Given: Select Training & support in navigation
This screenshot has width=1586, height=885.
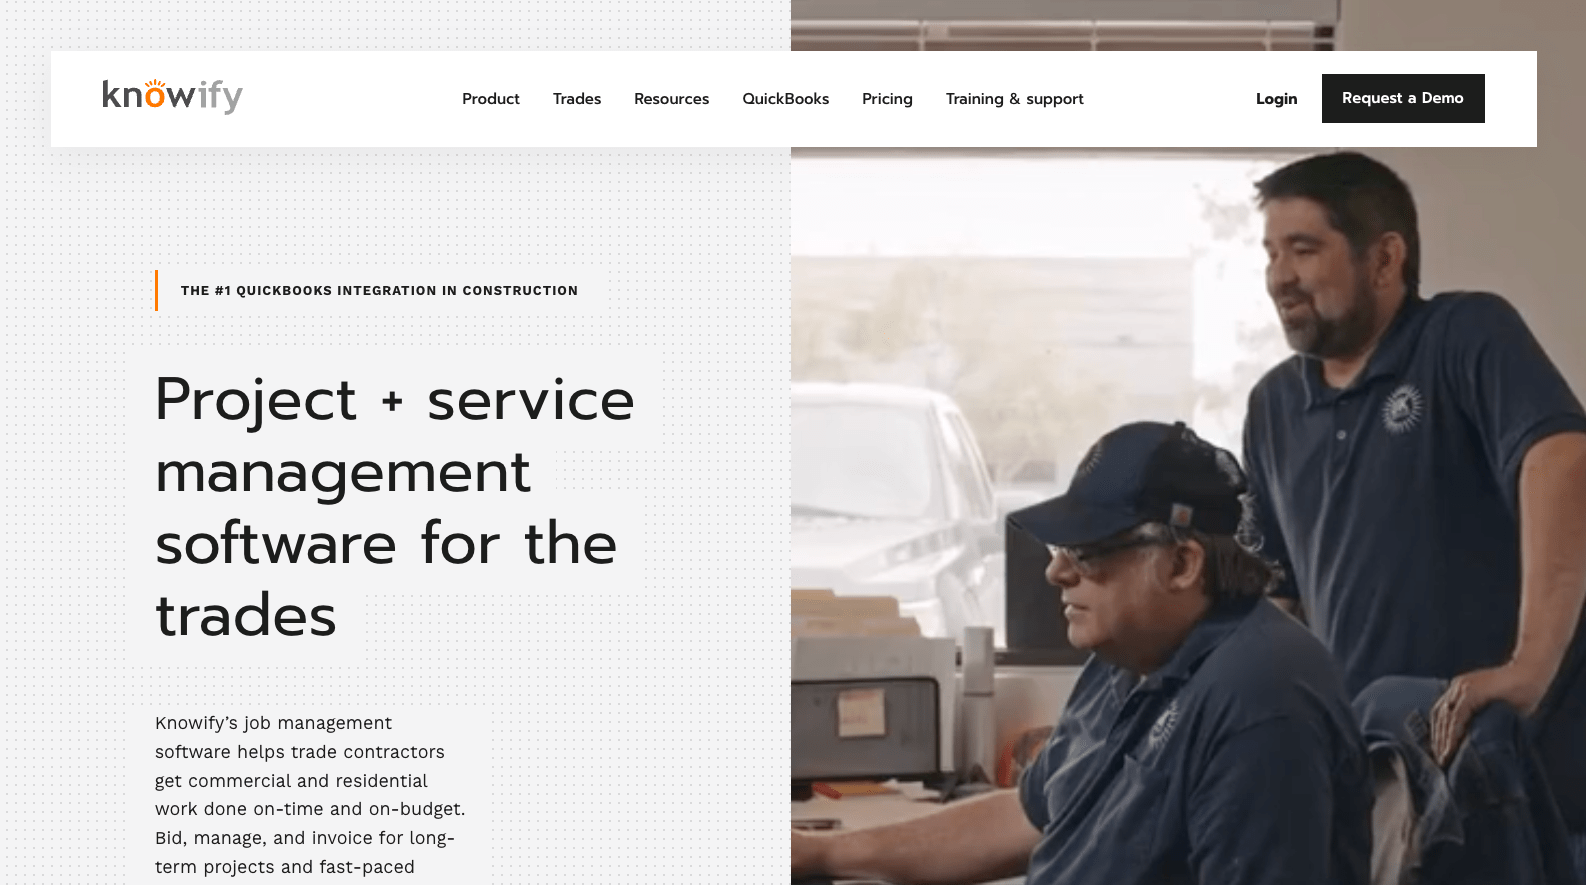Looking at the screenshot, I should (x=1015, y=99).
